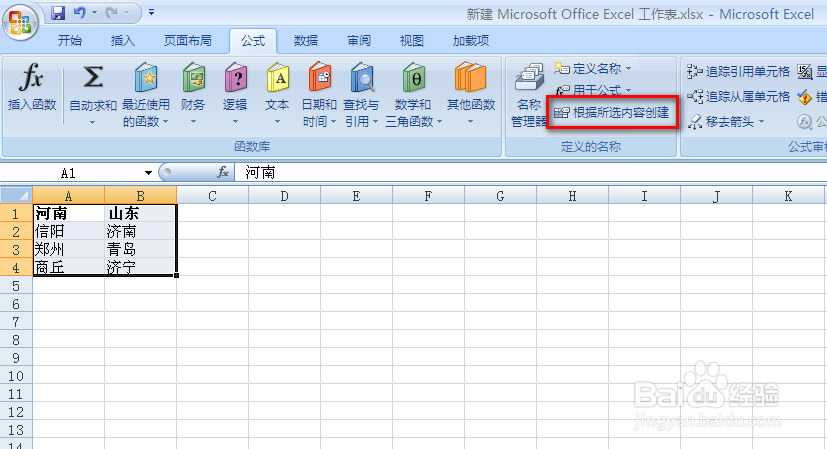Image resolution: width=827 pixels, height=449 pixels.
Task: Click 移去箭头 button
Action: click(x=726, y=122)
